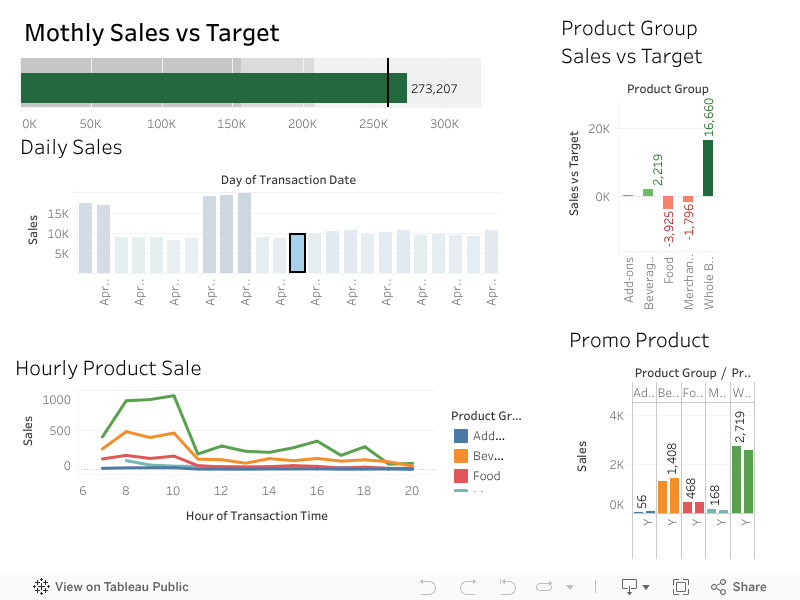
Task: Click the green 2,719 Promo Product bar
Action: pos(736,479)
